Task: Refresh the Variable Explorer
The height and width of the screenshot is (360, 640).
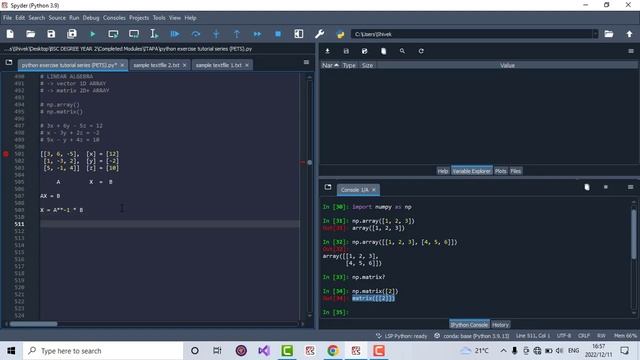Action: (421, 51)
